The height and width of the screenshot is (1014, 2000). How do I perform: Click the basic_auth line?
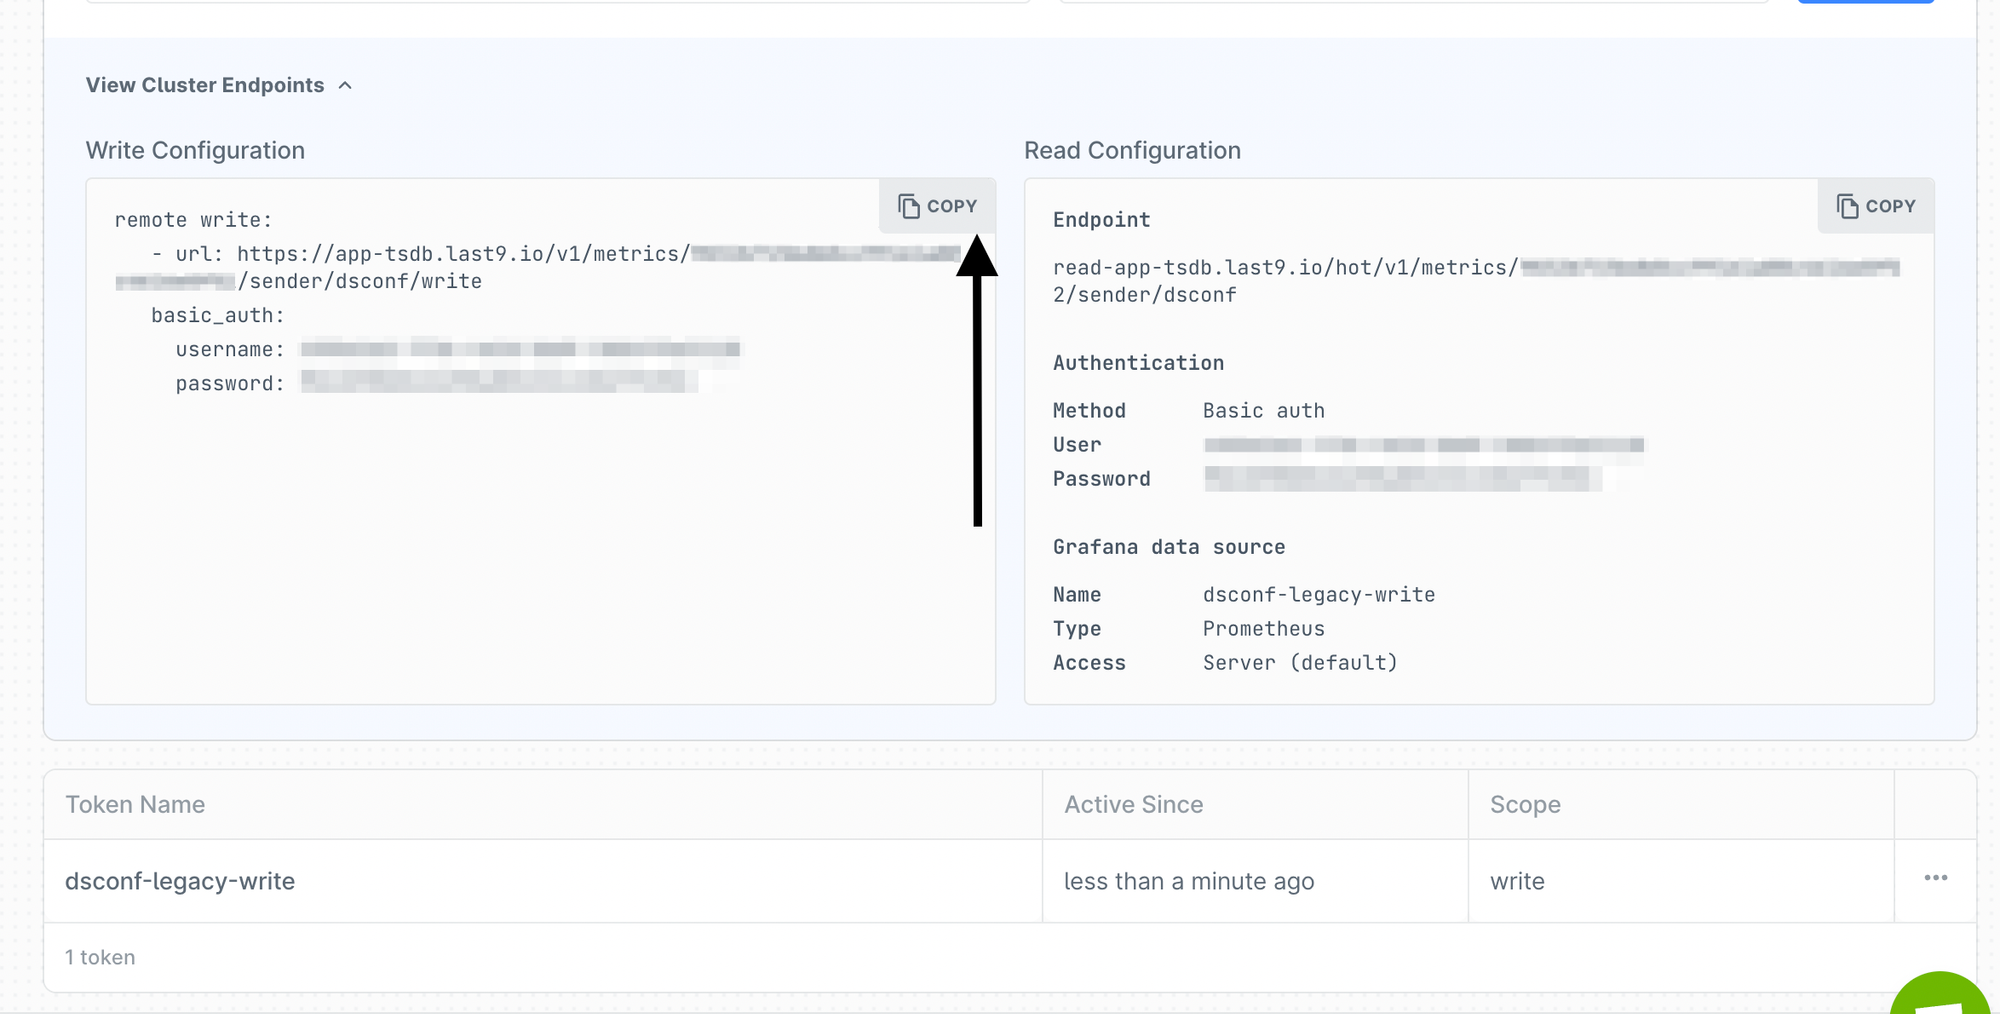click(218, 316)
